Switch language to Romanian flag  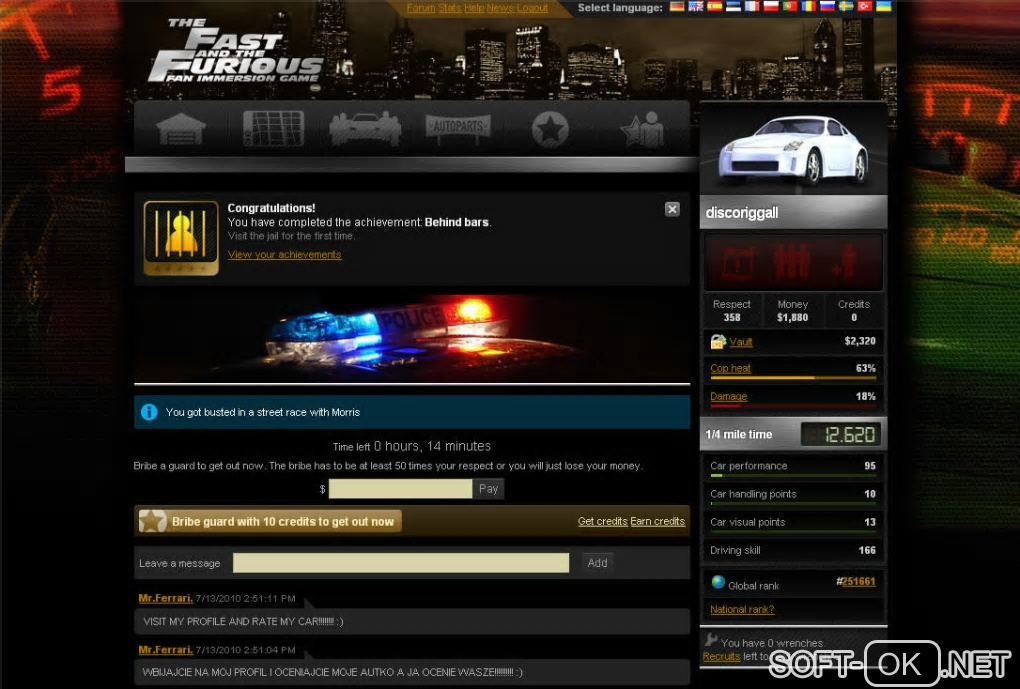(809, 7)
